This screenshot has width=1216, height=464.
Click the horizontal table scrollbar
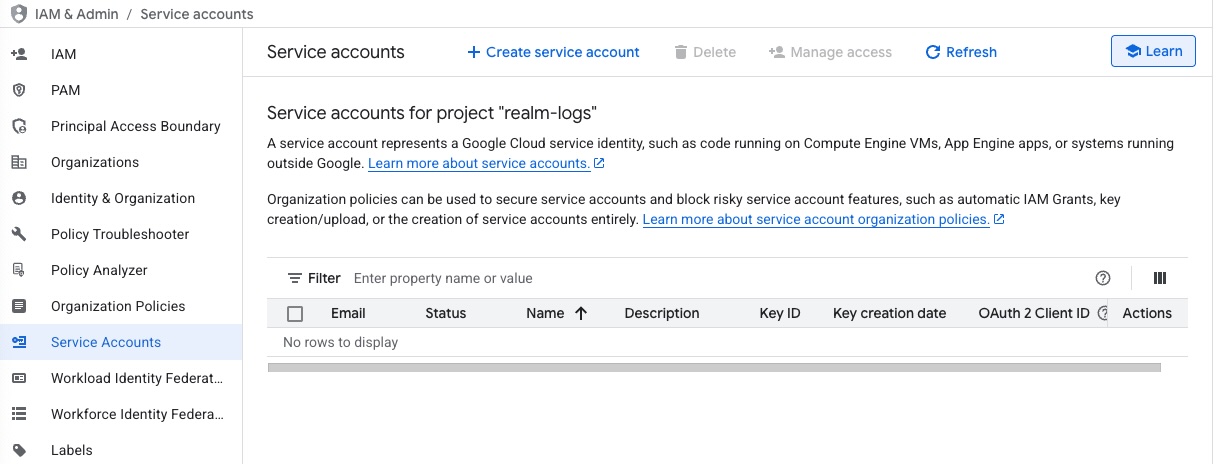click(714, 368)
